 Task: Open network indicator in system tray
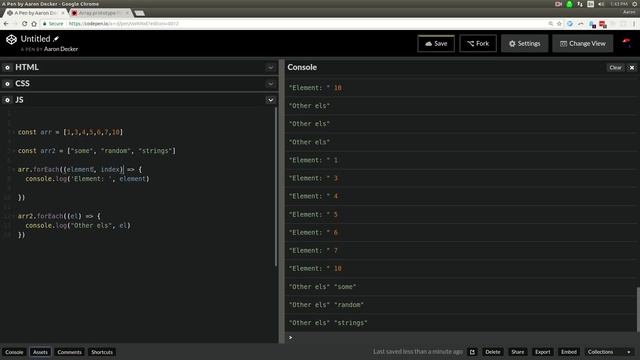580,4
